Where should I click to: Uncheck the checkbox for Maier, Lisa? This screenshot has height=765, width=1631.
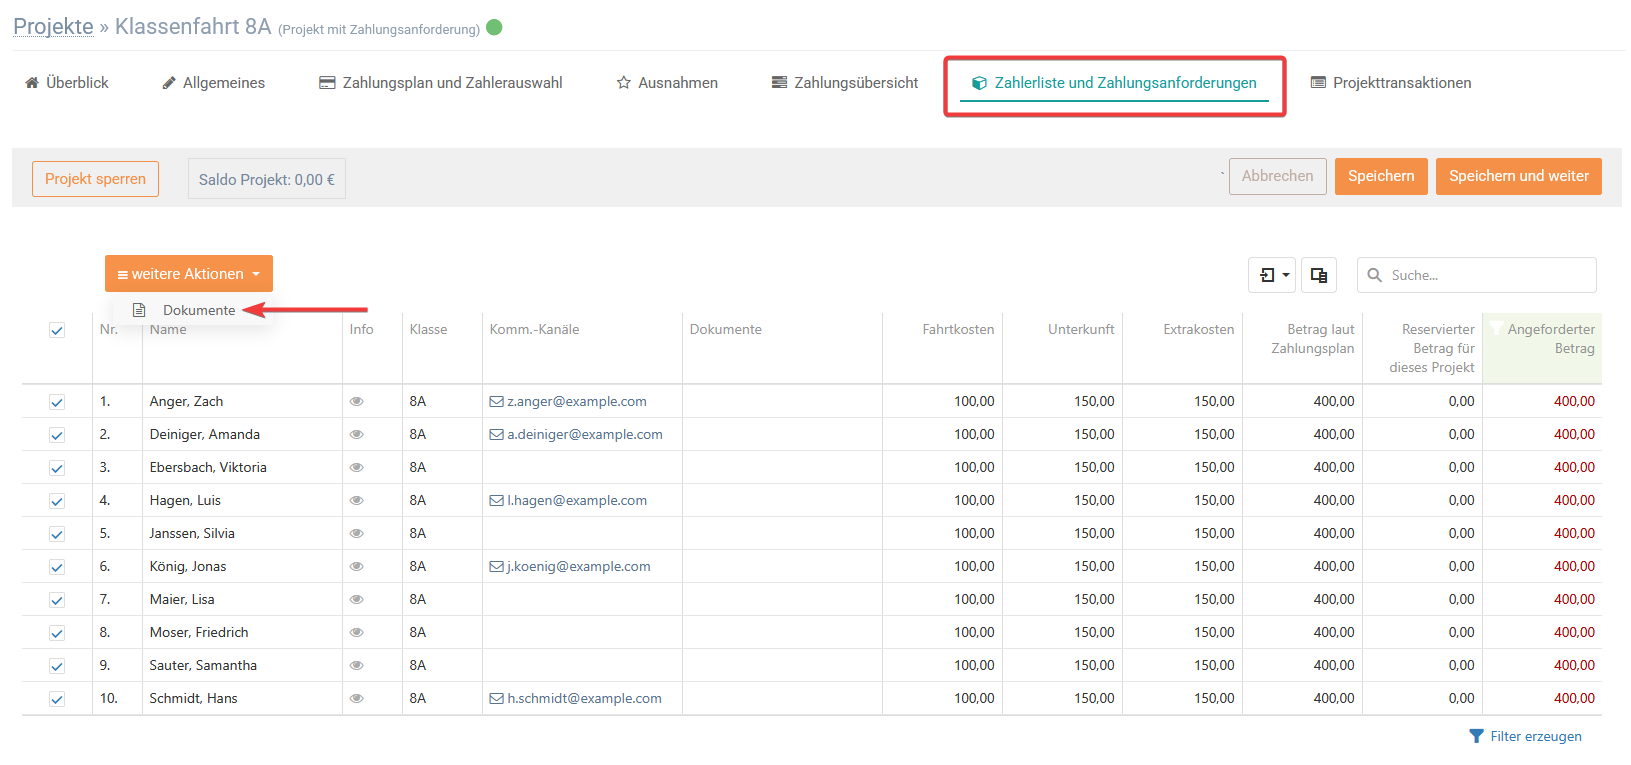[57, 600]
